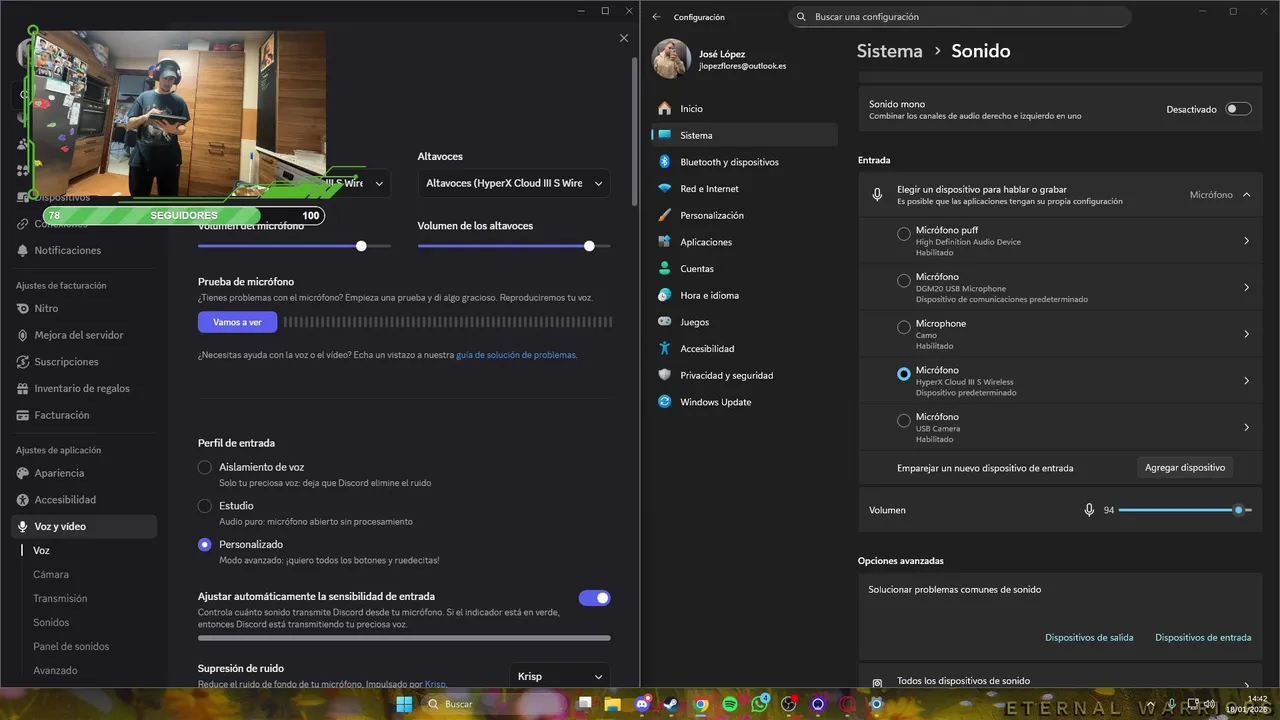Open Dispositivos de entrada troubleshooter link

[1203, 637]
